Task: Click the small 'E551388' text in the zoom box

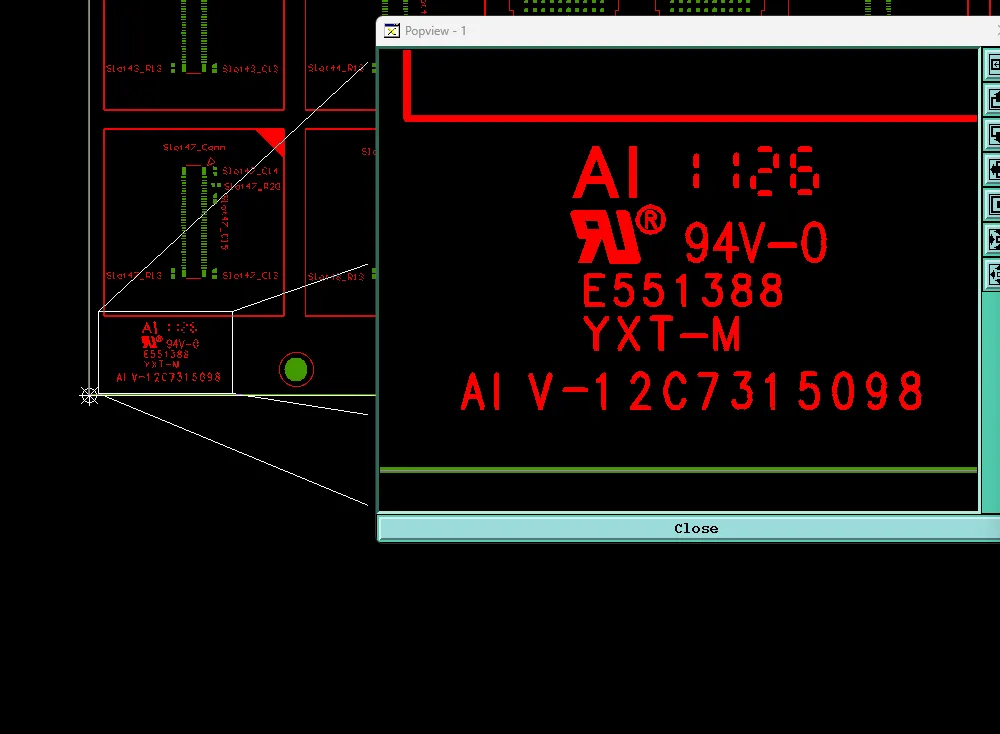Action: point(166,355)
